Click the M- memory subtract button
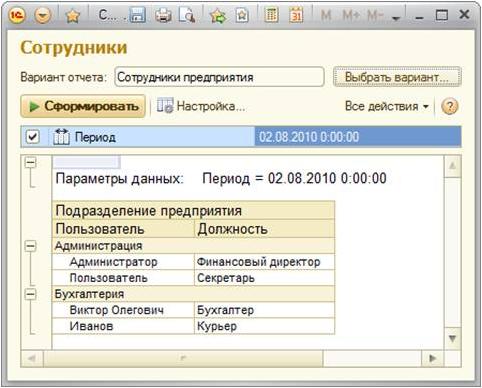Screen dimensions: 482x388 (x=375, y=15)
